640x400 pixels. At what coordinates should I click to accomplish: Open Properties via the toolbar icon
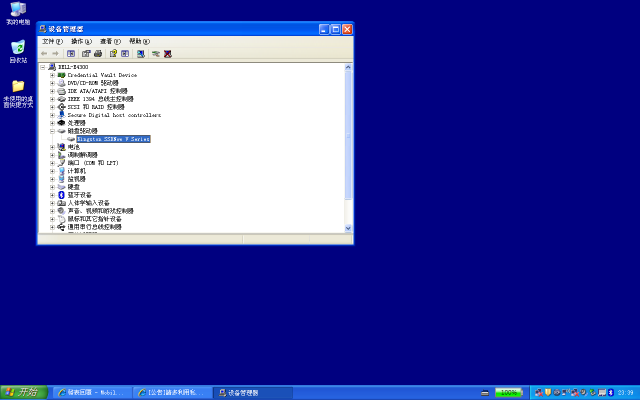86,53
